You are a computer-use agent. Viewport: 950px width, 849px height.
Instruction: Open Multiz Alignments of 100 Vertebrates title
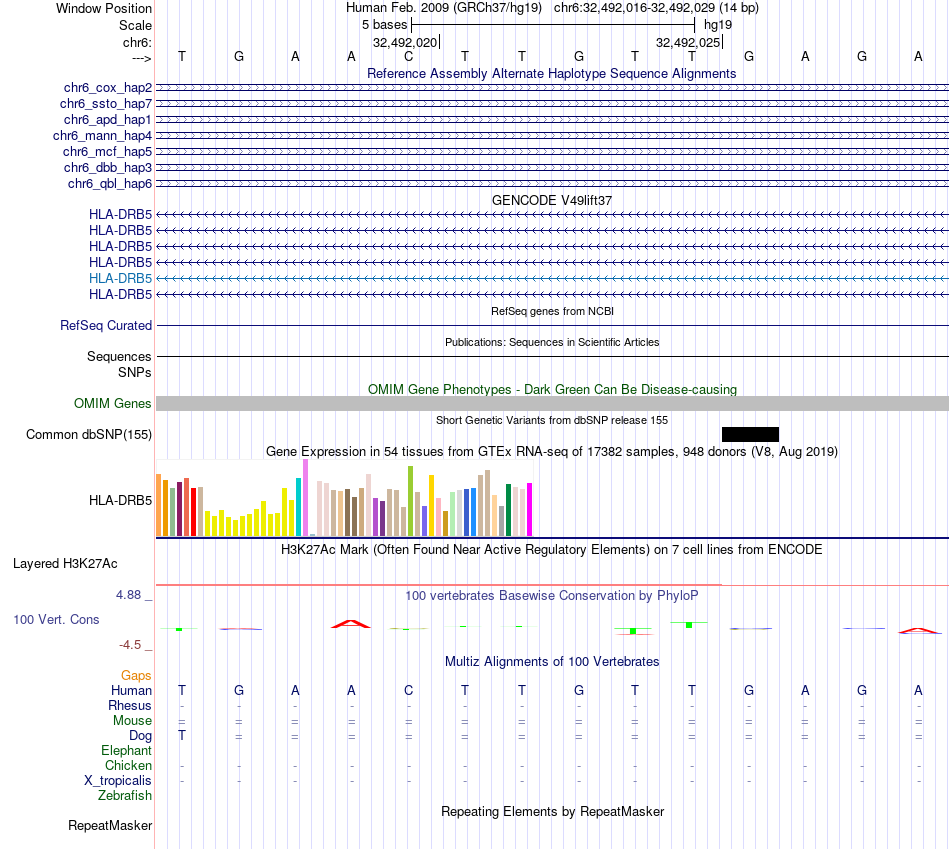pyautogui.click(x=552, y=662)
